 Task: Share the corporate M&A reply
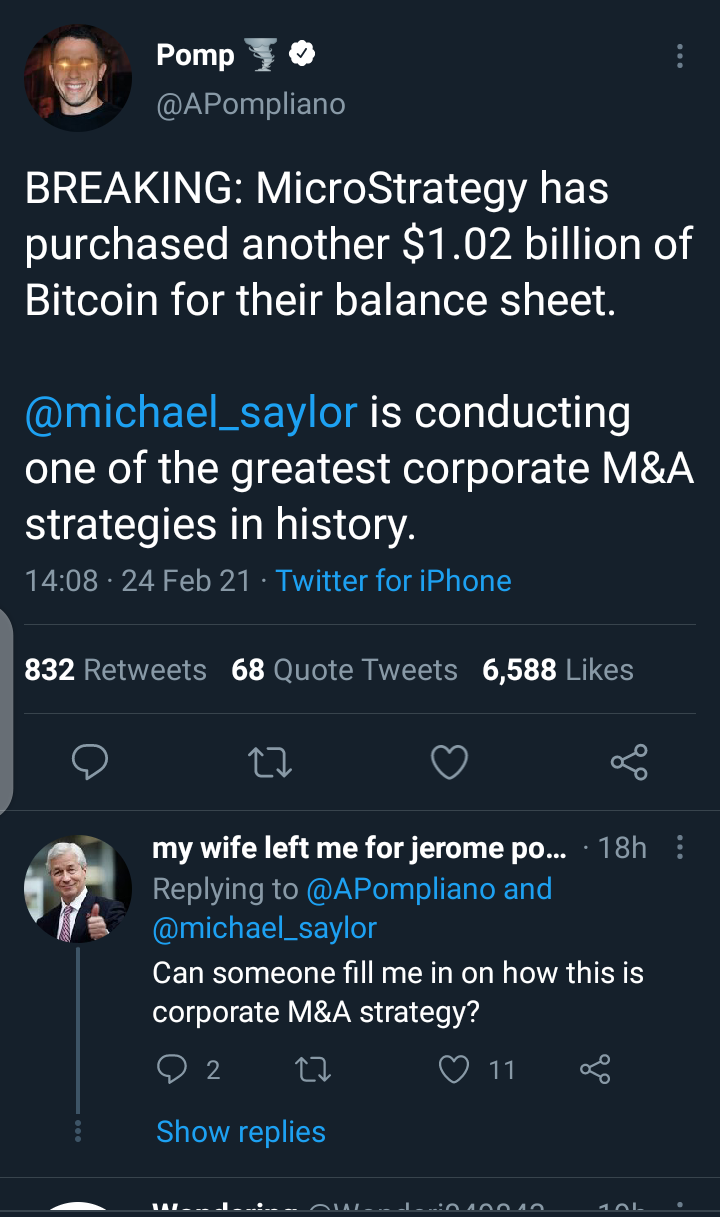click(595, 1070)
